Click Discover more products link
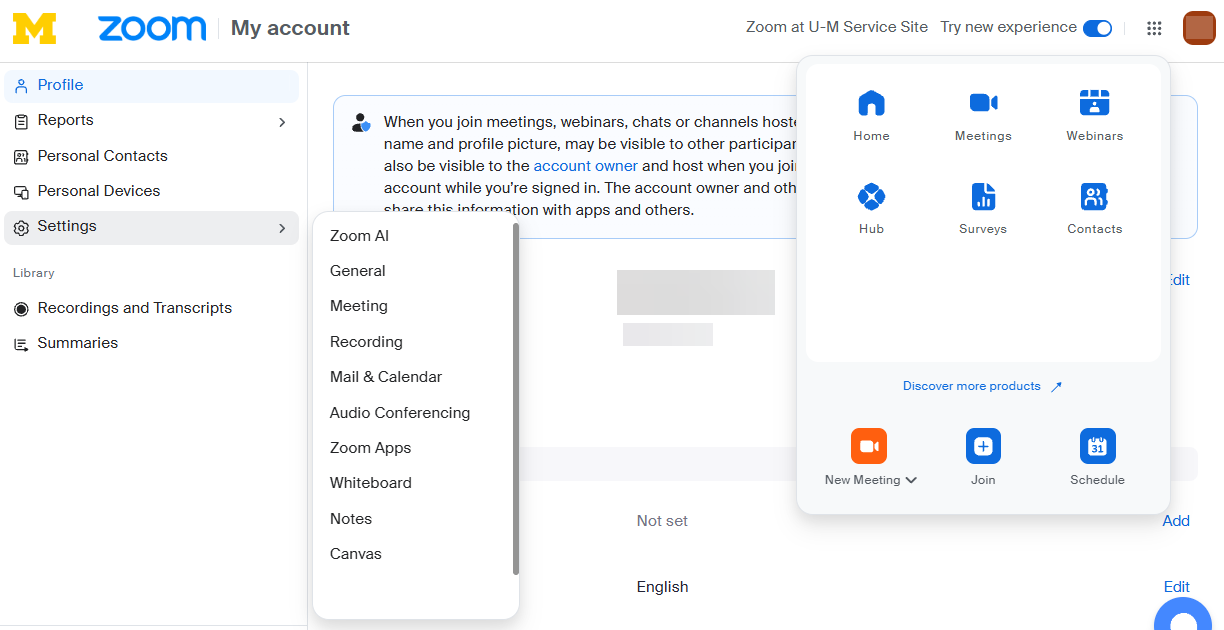Viewport: 1224px width, 630px height. [982, 386]
